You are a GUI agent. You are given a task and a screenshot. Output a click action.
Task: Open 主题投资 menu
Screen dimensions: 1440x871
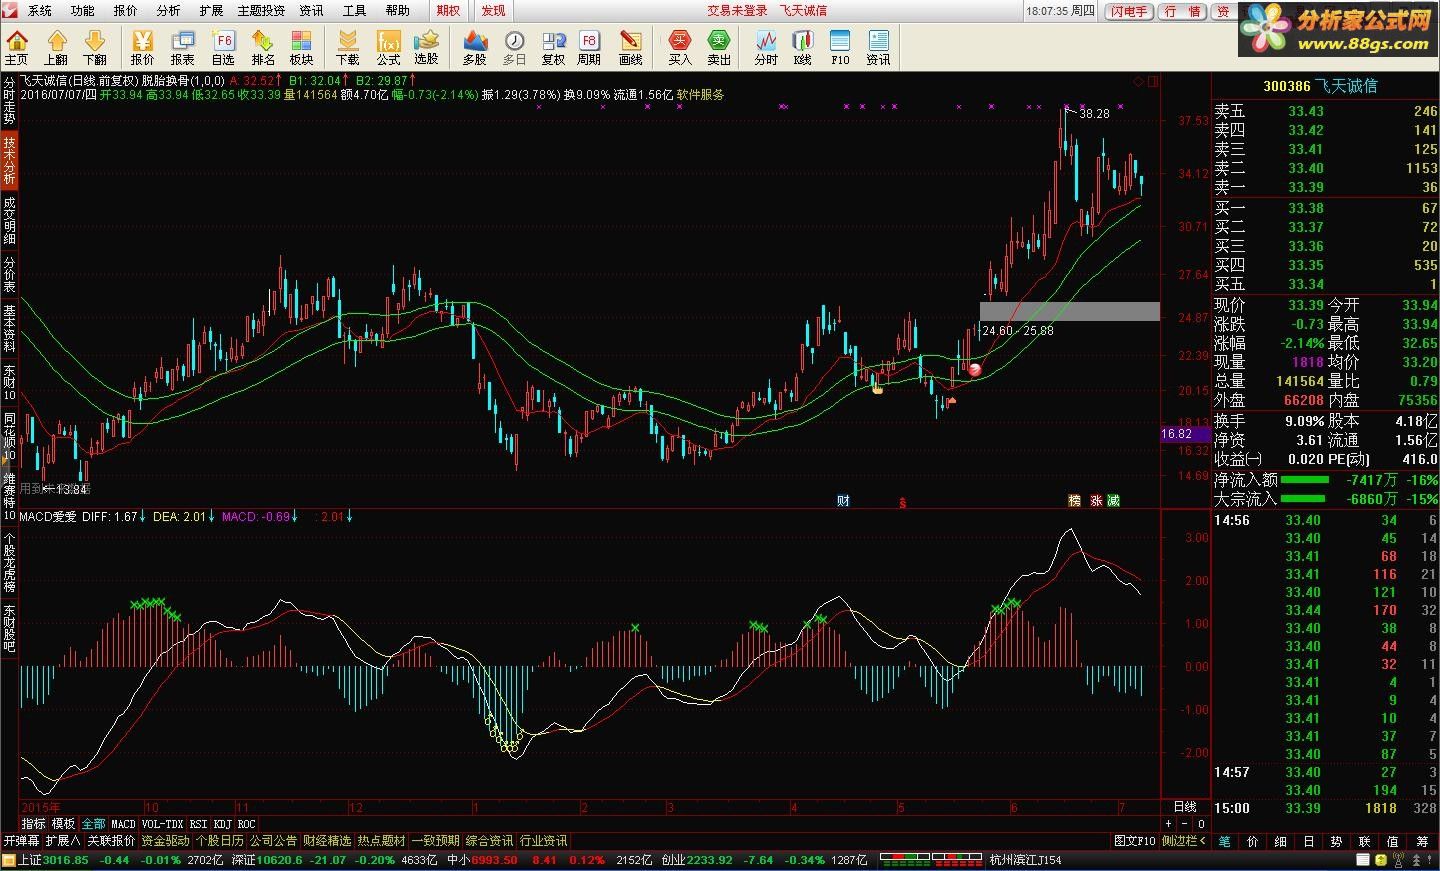[261, 10]
